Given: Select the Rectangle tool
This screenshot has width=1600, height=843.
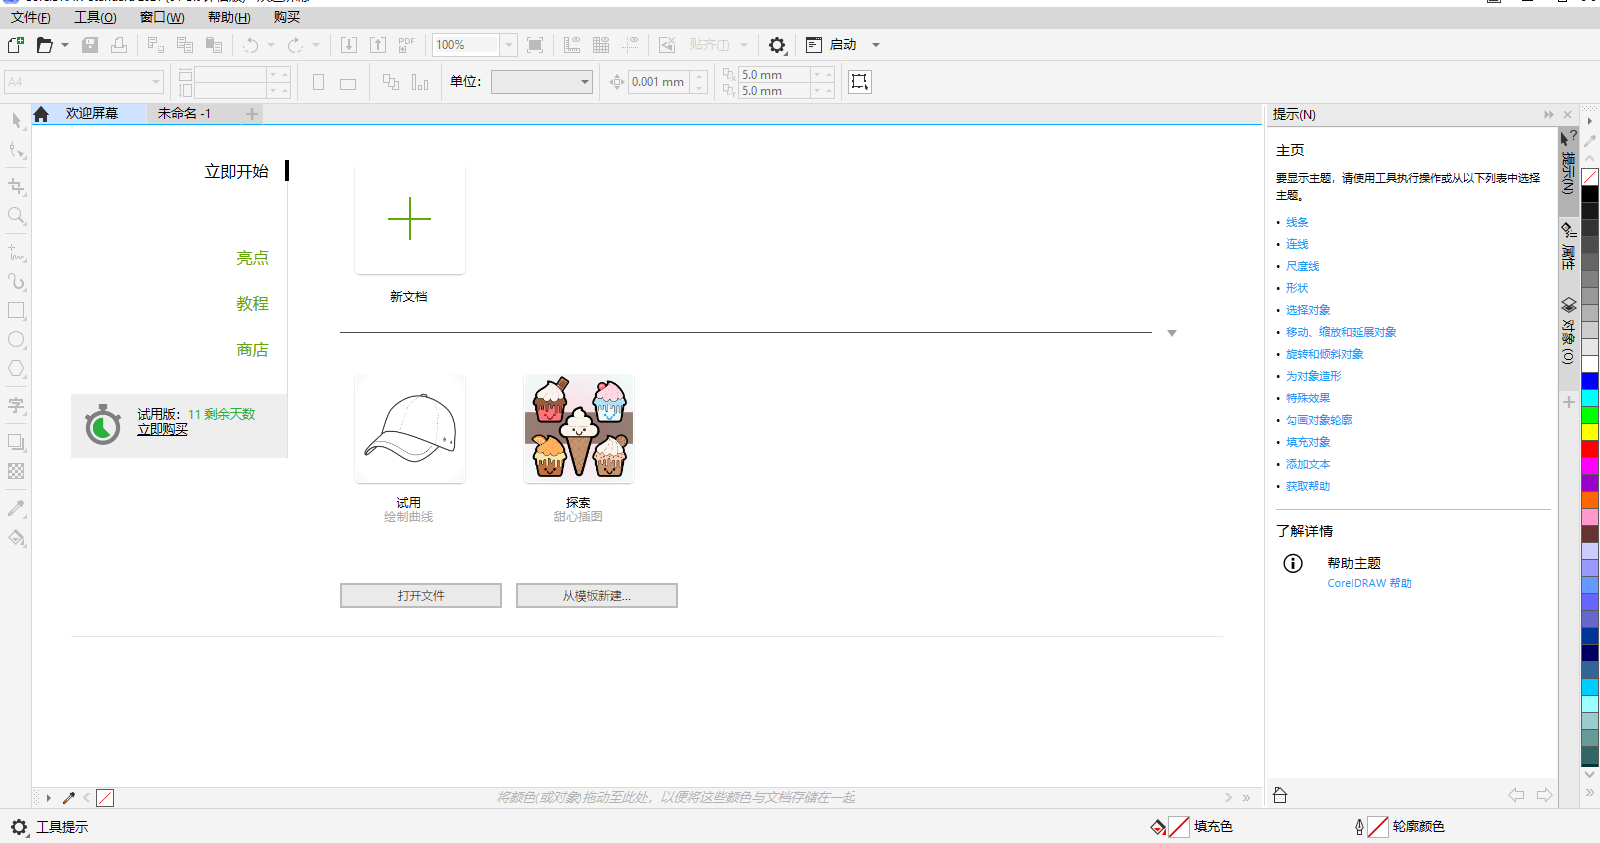Looking at the screenshot, I should pos(17,311).
